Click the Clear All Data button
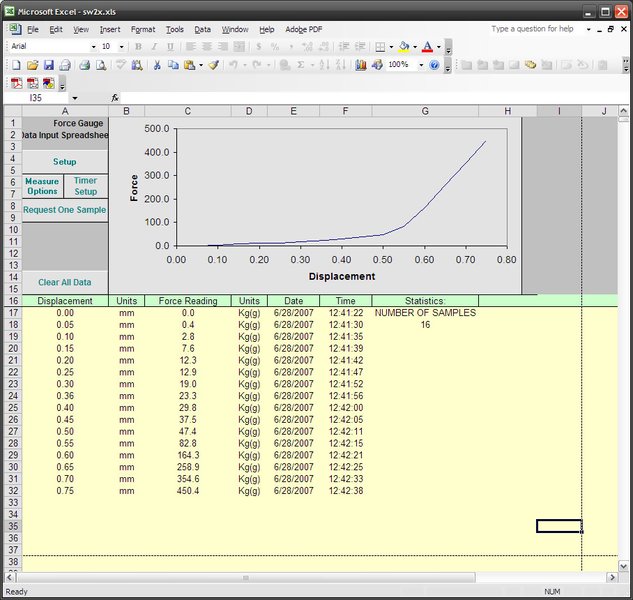The image size is (633, 600). (64, 282)
